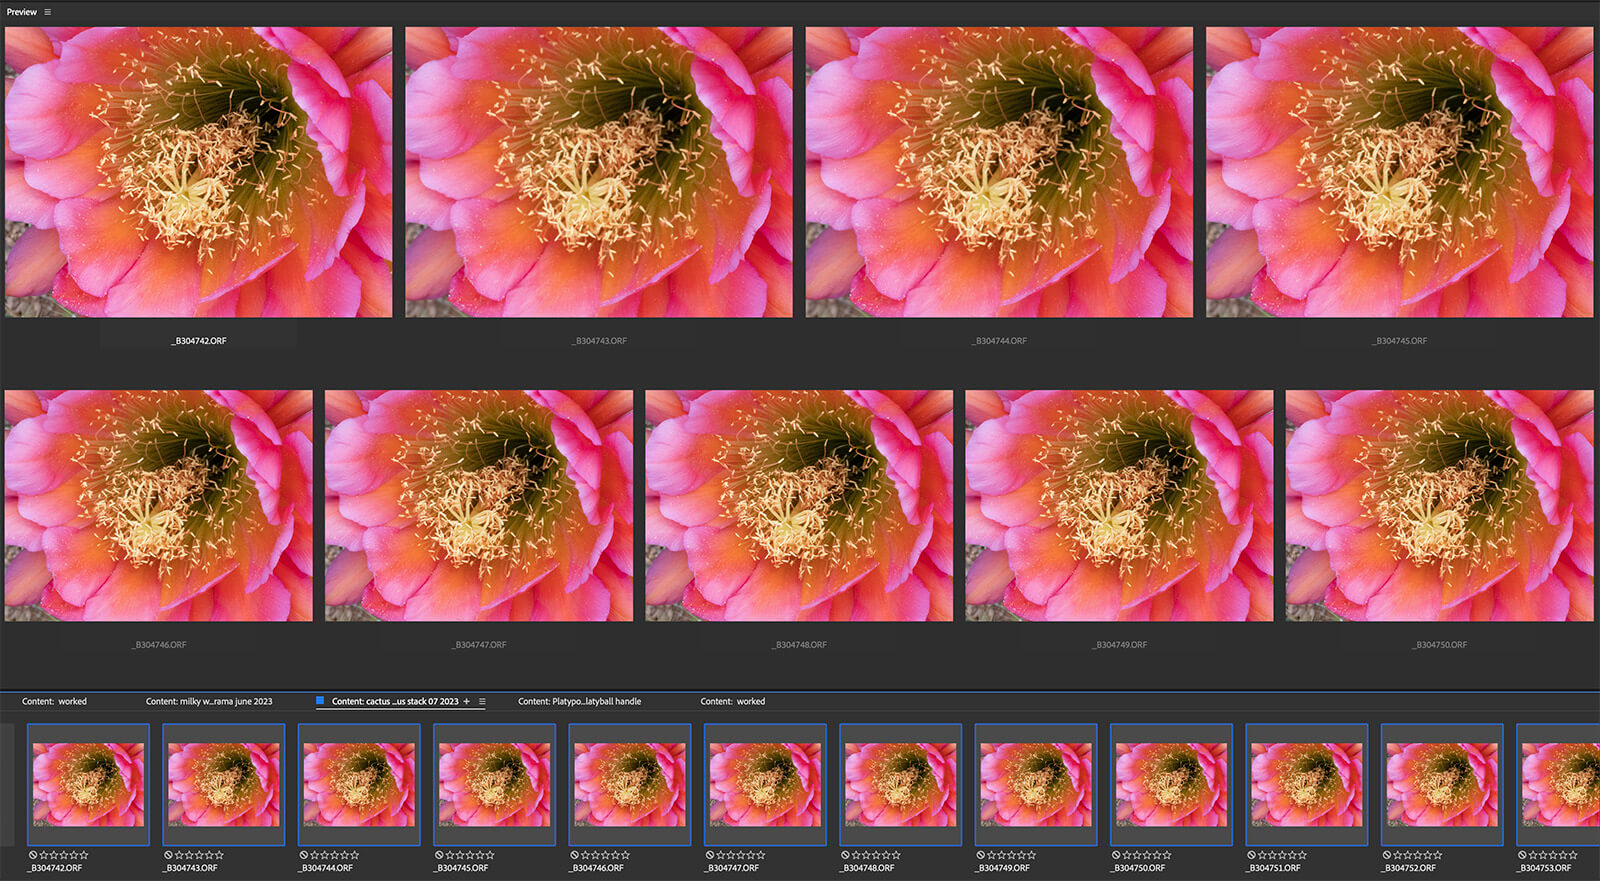Screen dimensions: 1600x881
Task: Switch to the milky w...rama june 2023 tab
Action: pos(208,701)
